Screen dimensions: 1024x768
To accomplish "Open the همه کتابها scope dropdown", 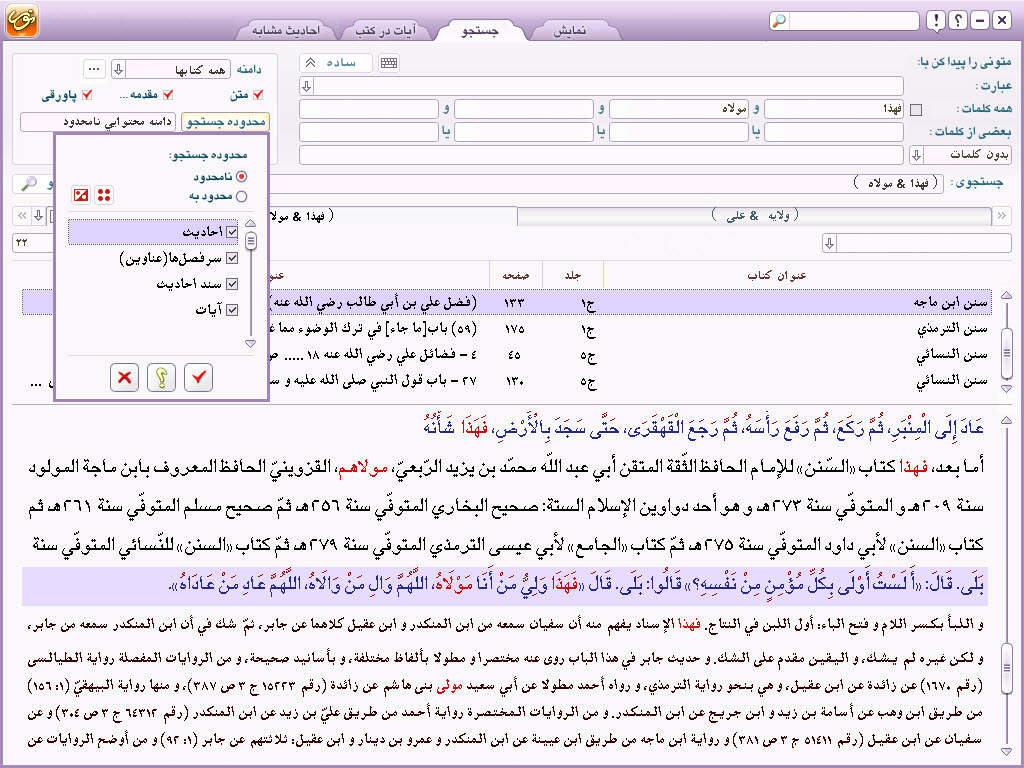I will point(118,69).
